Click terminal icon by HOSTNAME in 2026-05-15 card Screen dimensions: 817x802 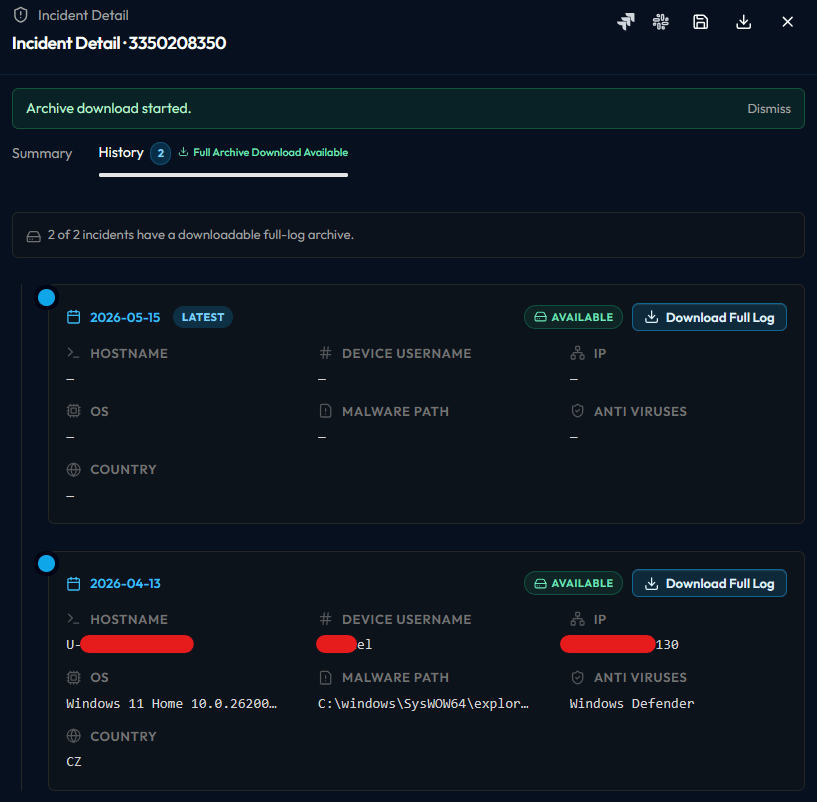(73, 353)
